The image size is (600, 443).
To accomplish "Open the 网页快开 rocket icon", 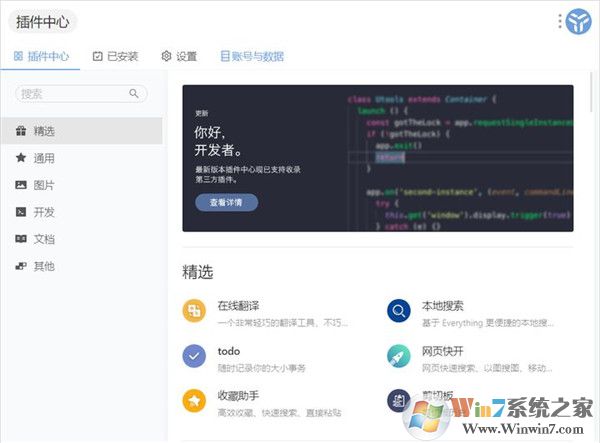I will [x=399, y=356].
